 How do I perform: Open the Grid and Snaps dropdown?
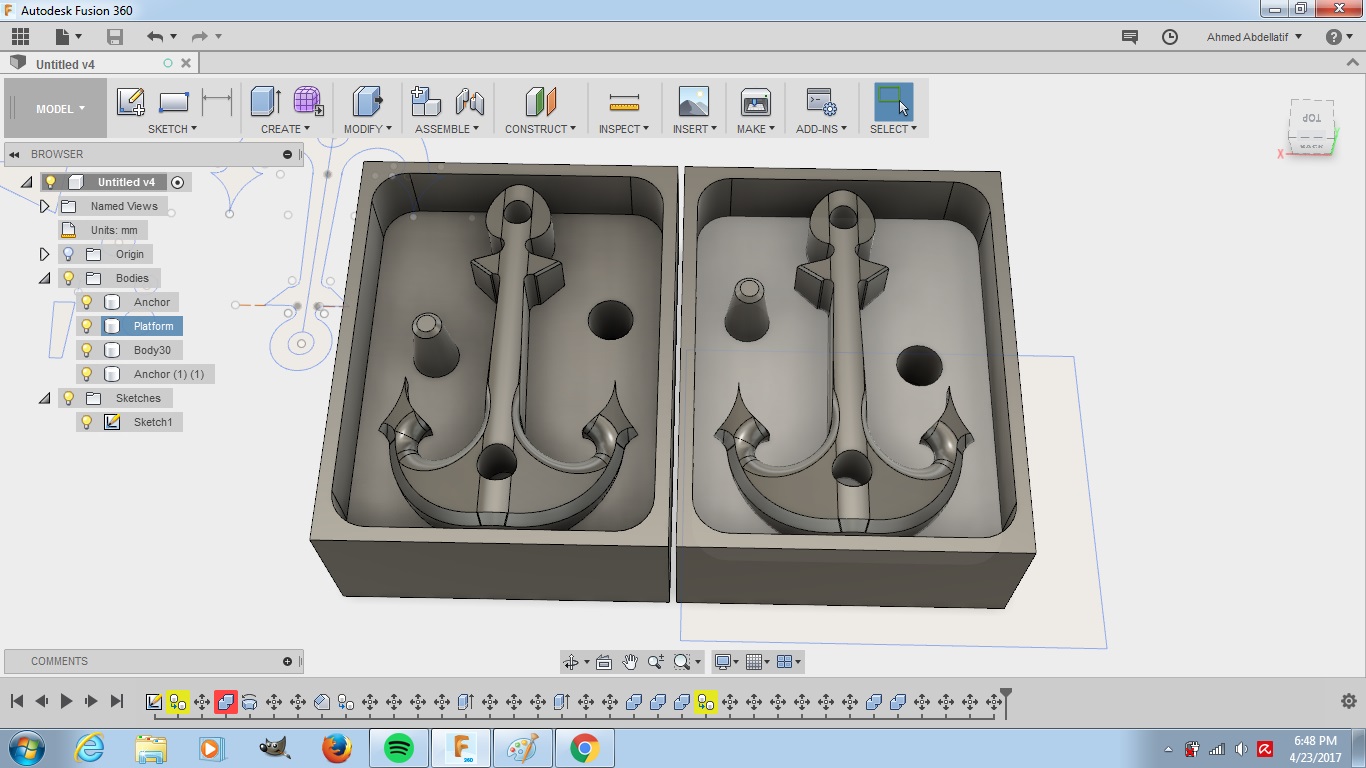[757, 662]
